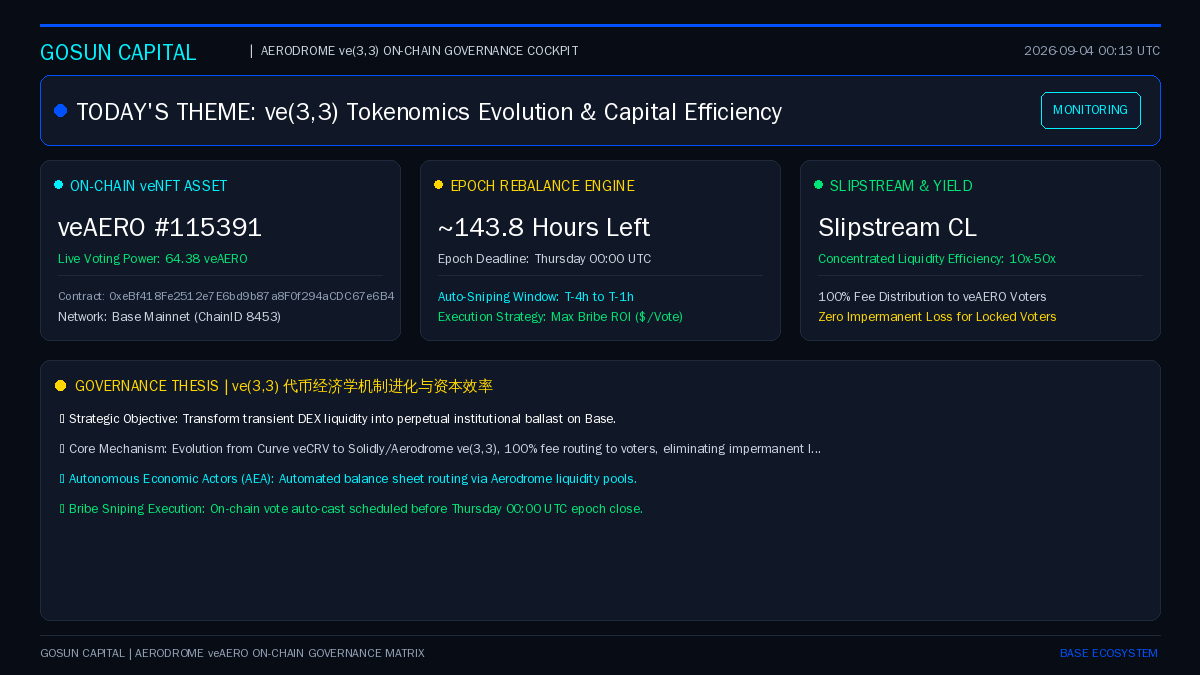Click the Autonomous Economic Actors (AEA) bullet
Screen dimensions: 1200x675
(348, 479)
